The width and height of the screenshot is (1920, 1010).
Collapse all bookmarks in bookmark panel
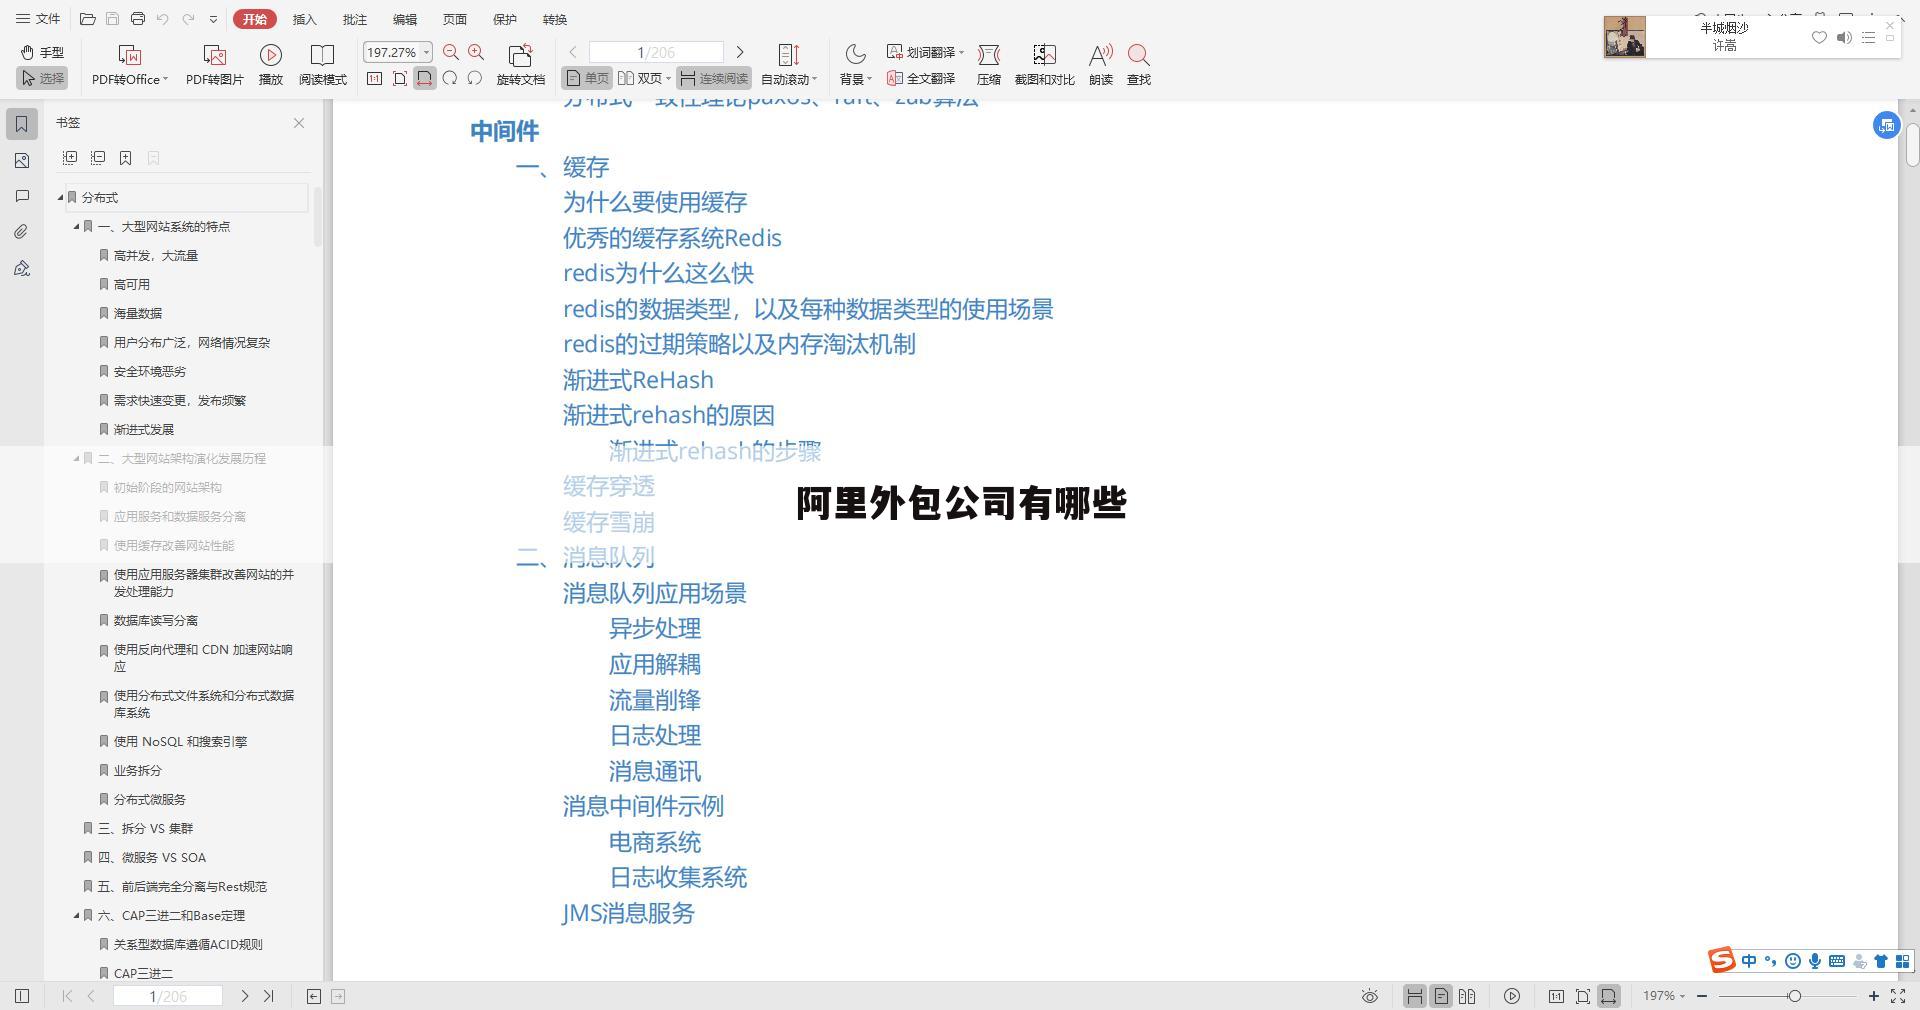tap(98, 158)
